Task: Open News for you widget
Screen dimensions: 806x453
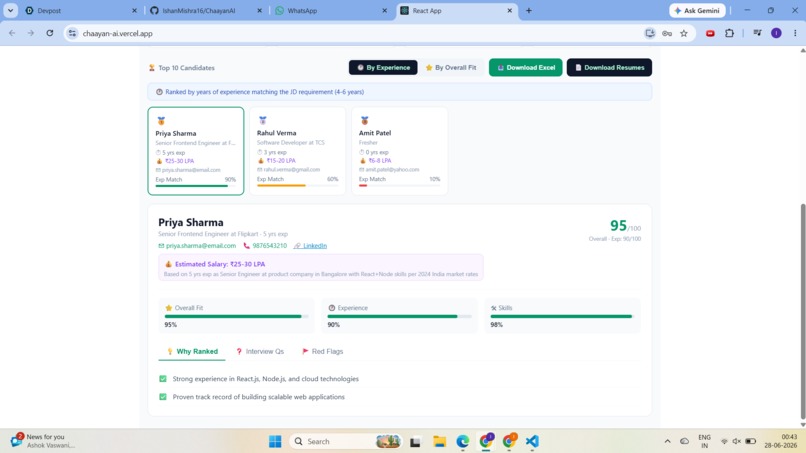Action: click(43, 441)
